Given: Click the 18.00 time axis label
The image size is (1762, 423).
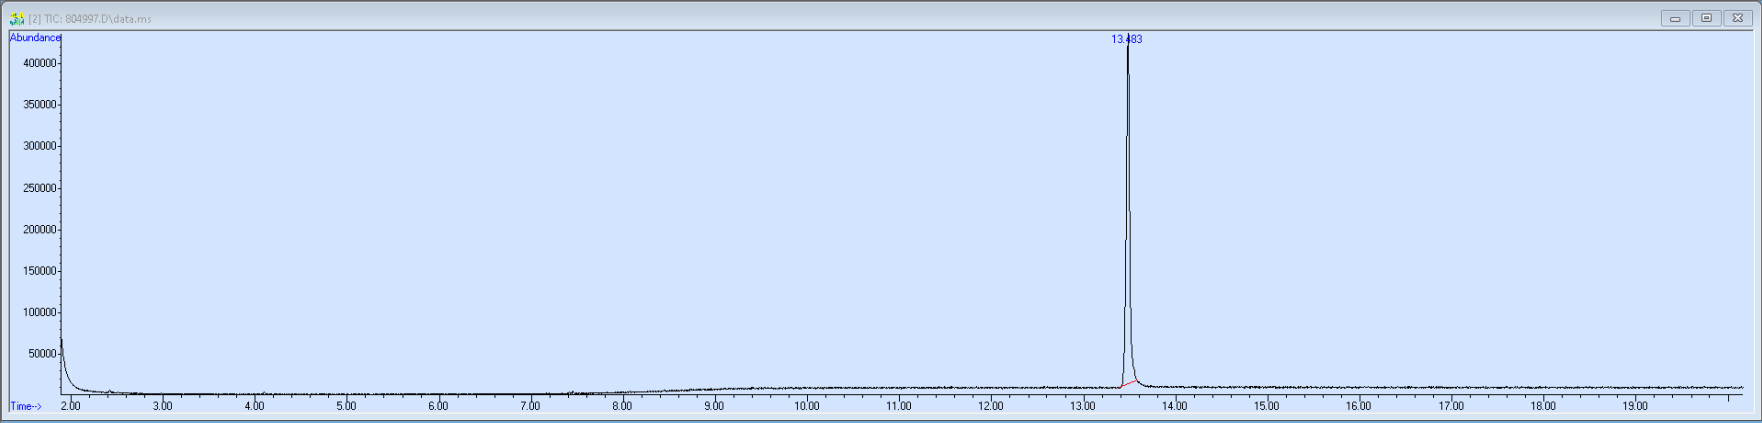Looking at the screenshot, I should [1543, 406].
